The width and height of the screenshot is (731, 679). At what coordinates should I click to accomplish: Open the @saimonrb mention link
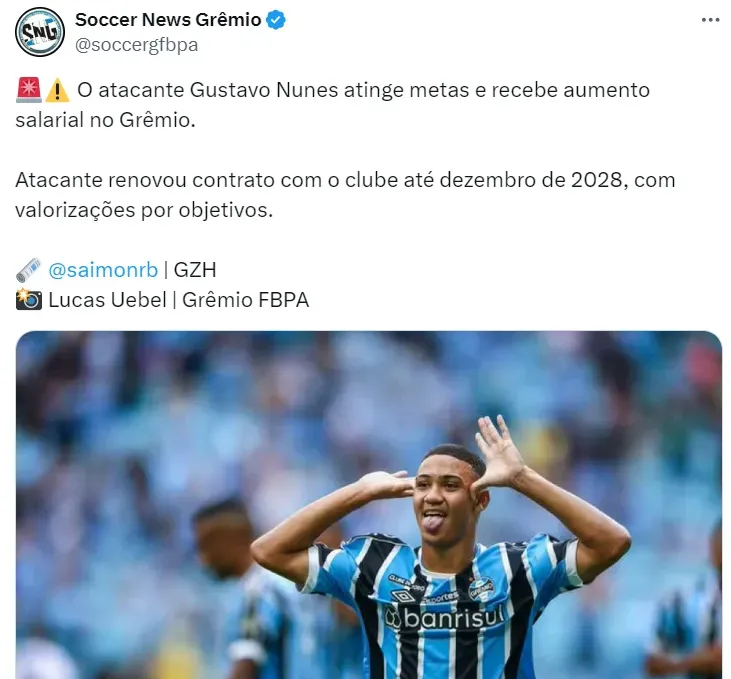(x=103, y=270)
